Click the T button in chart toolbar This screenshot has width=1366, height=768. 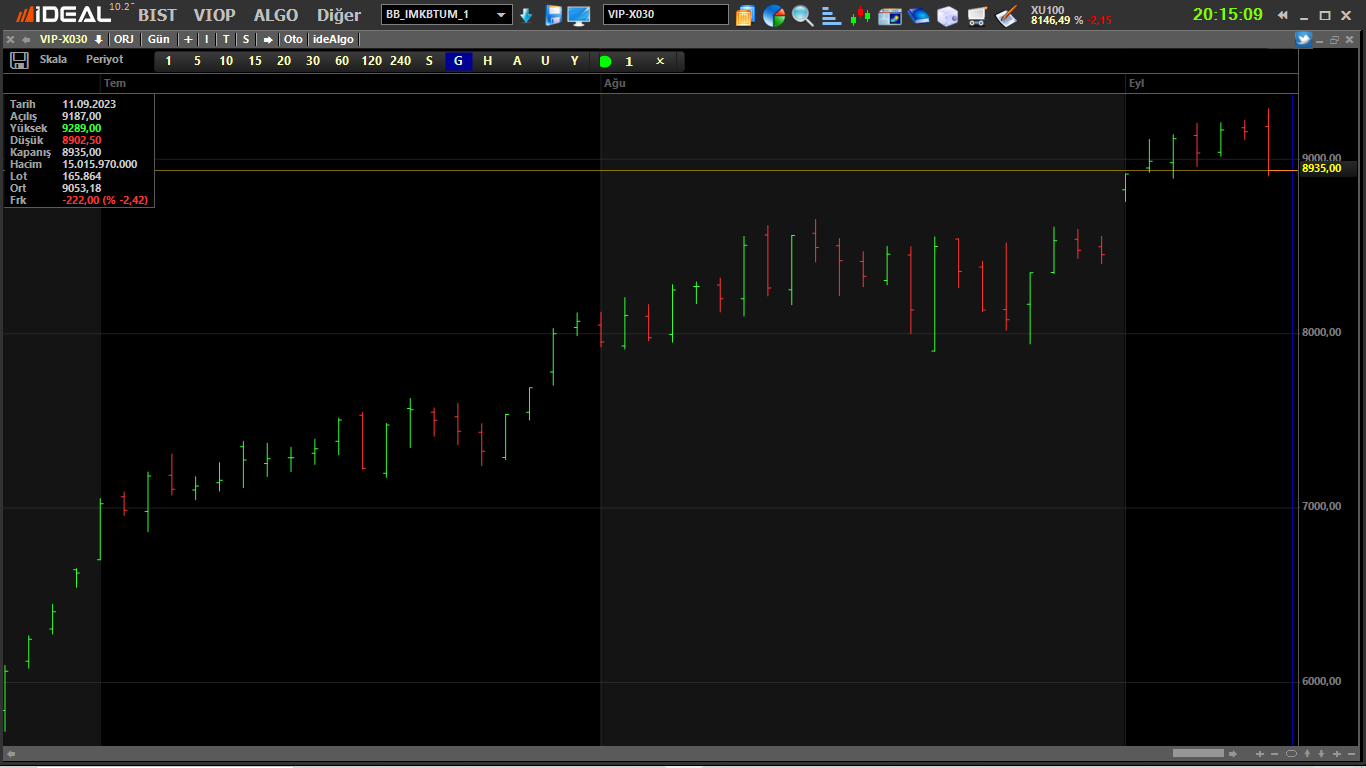(226, 39)
